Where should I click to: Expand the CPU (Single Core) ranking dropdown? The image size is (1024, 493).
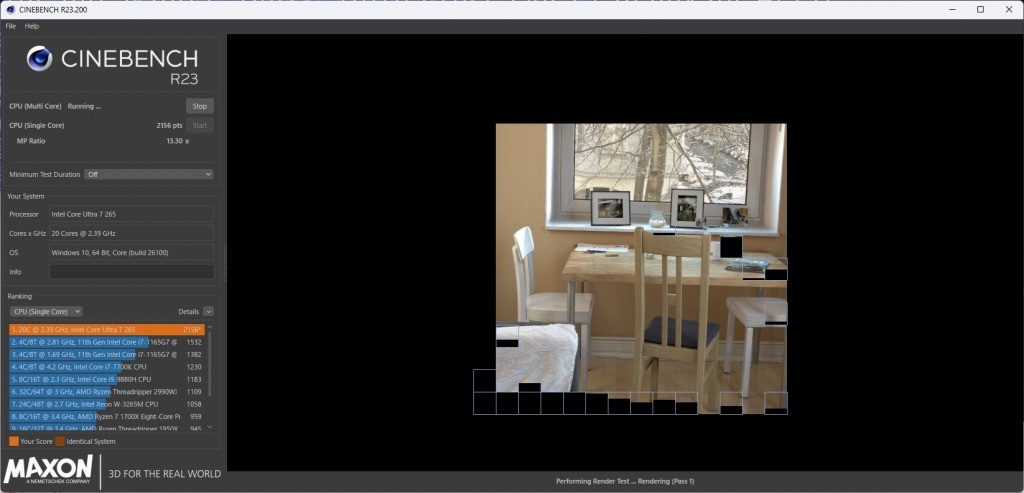coord(46,311)
